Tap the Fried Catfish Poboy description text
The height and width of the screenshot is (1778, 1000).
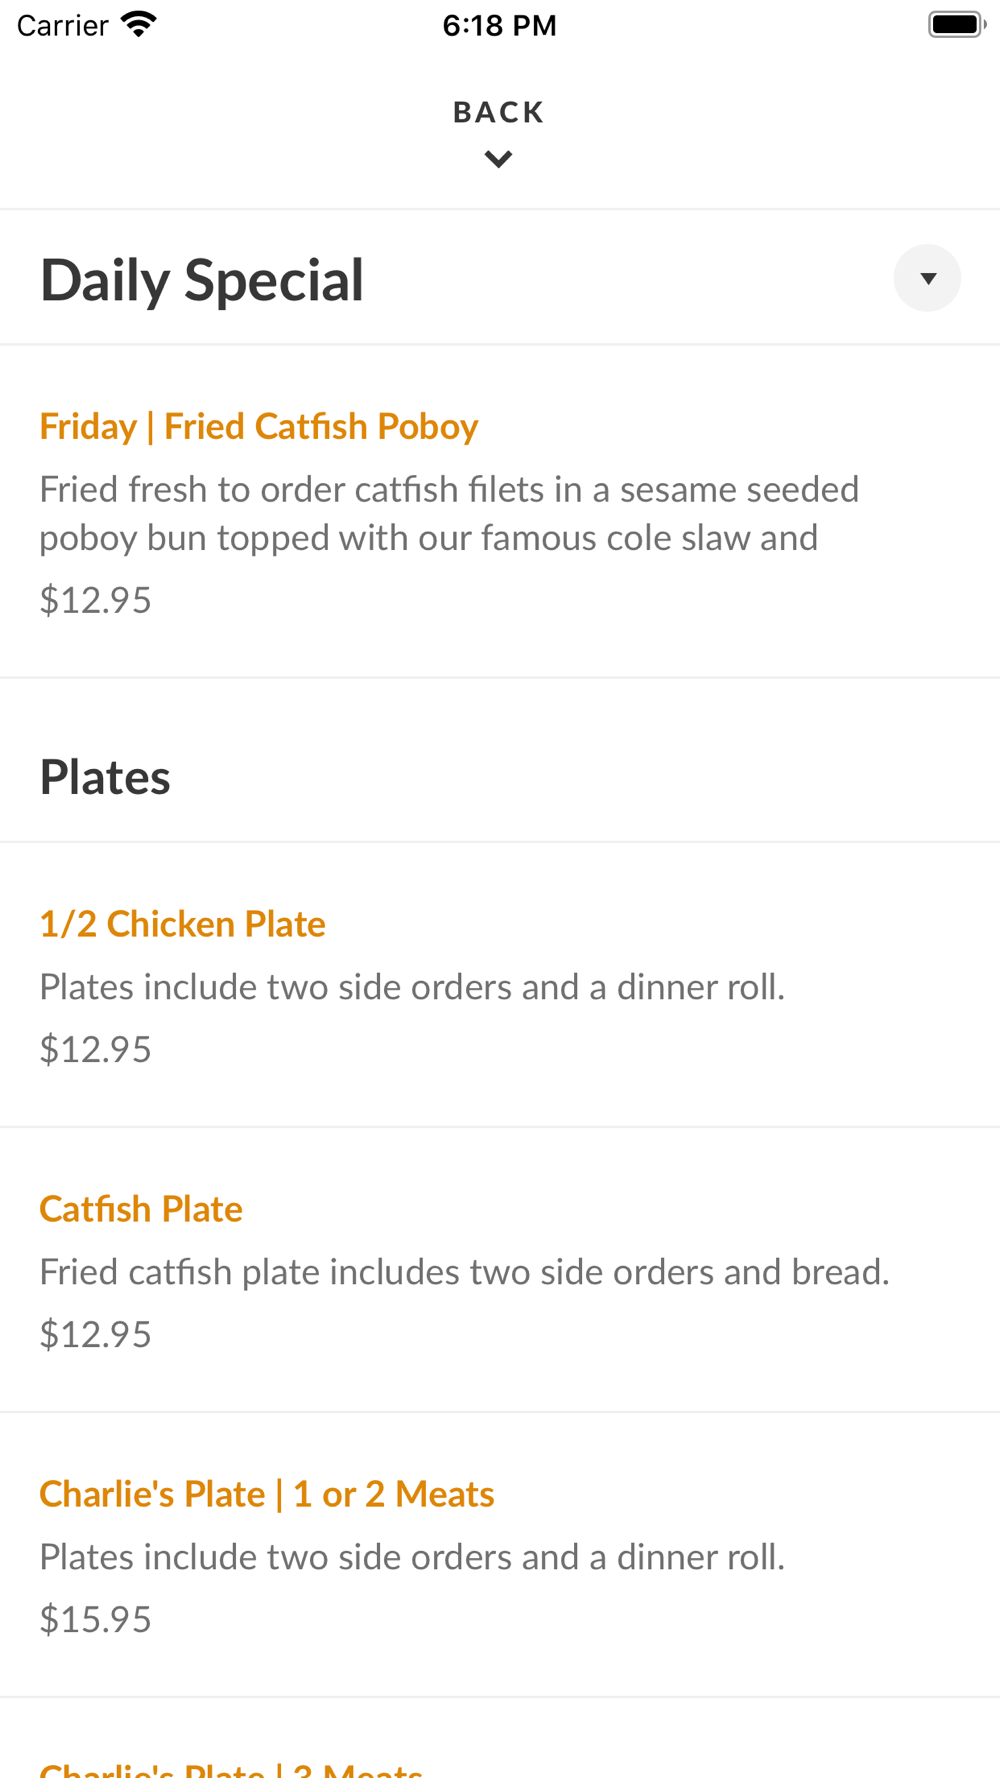[449, 513]
